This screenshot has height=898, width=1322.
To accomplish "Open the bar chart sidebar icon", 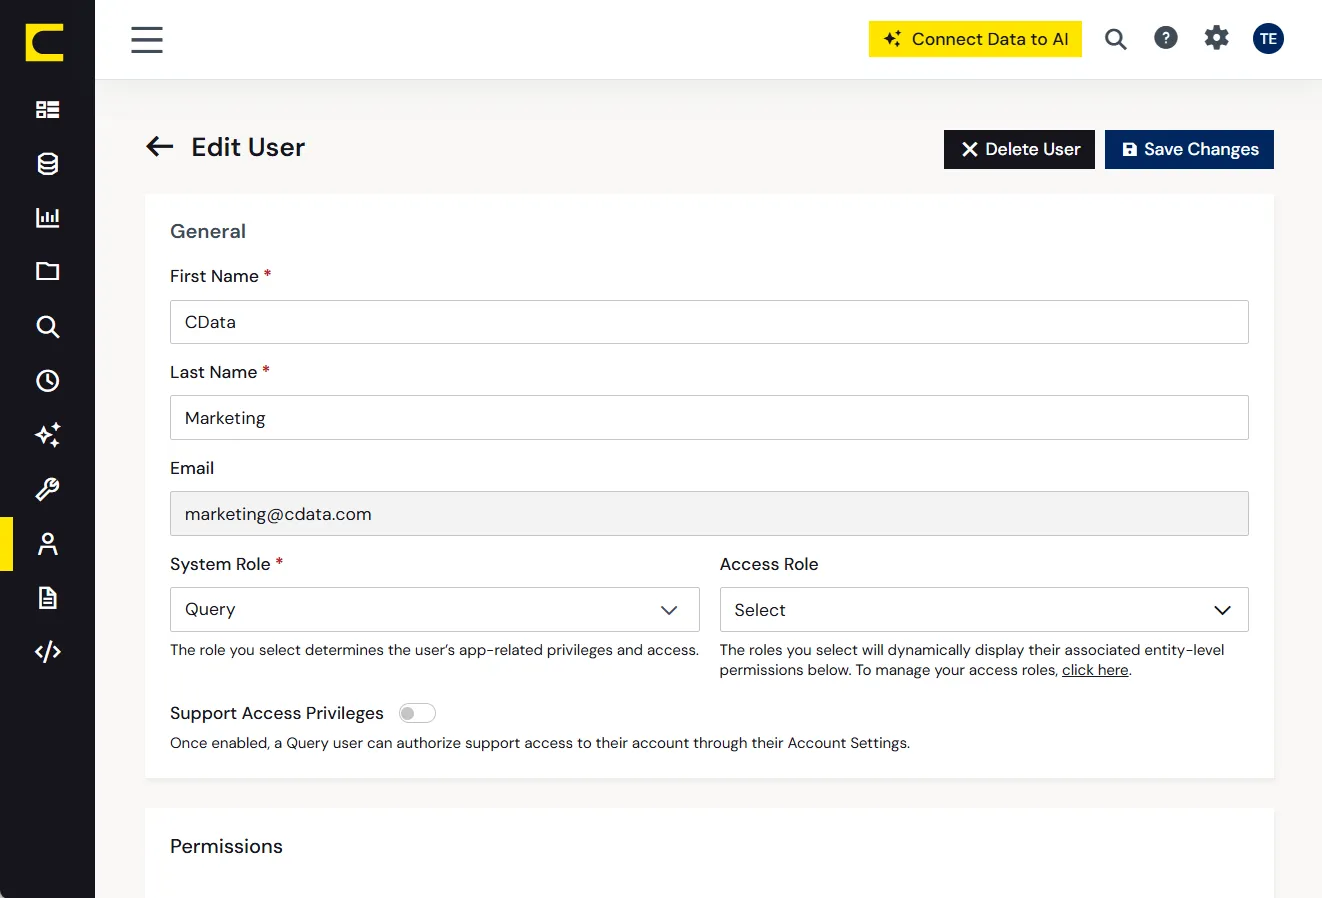I will point(47,217).
